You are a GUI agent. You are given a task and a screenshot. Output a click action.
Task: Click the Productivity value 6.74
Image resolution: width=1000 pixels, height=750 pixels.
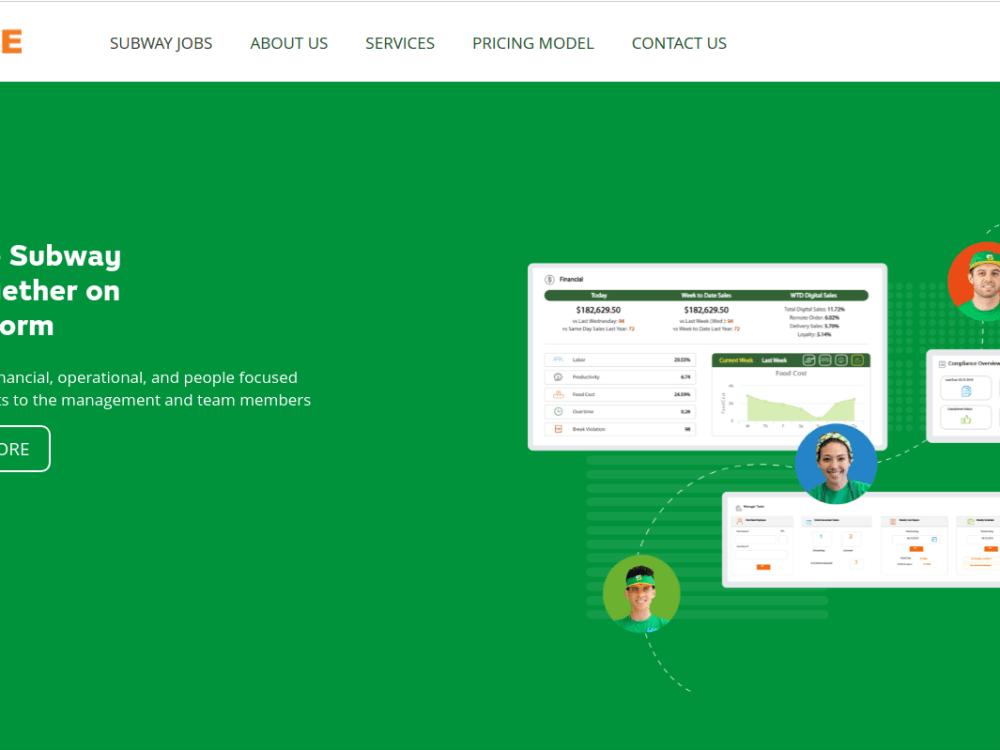point(685,377)
